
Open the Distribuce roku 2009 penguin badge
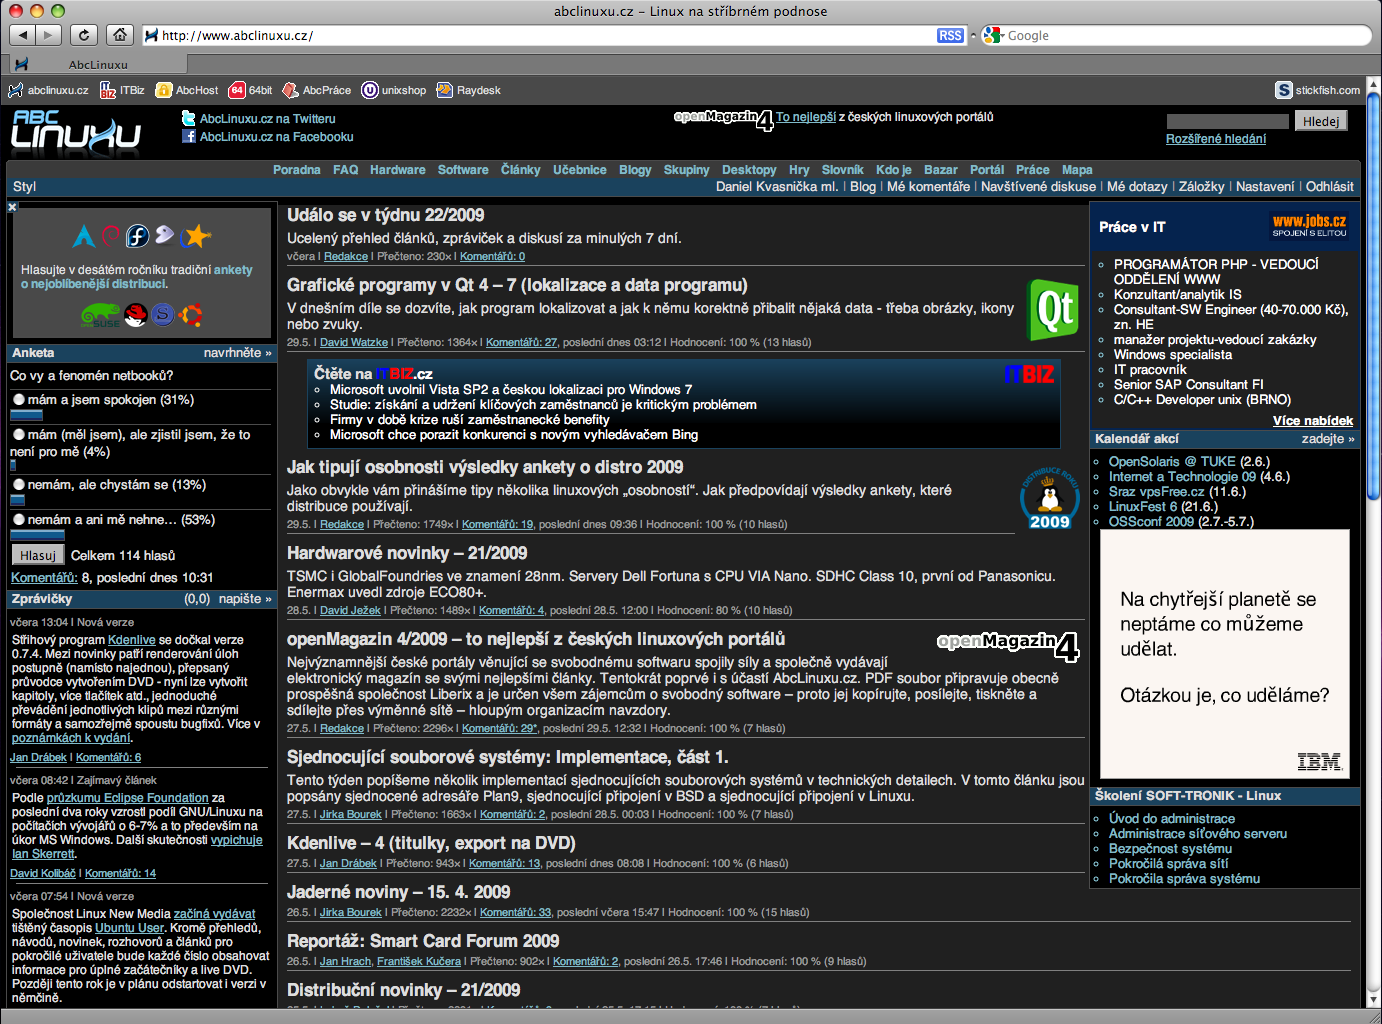[x=1050, y=497]
